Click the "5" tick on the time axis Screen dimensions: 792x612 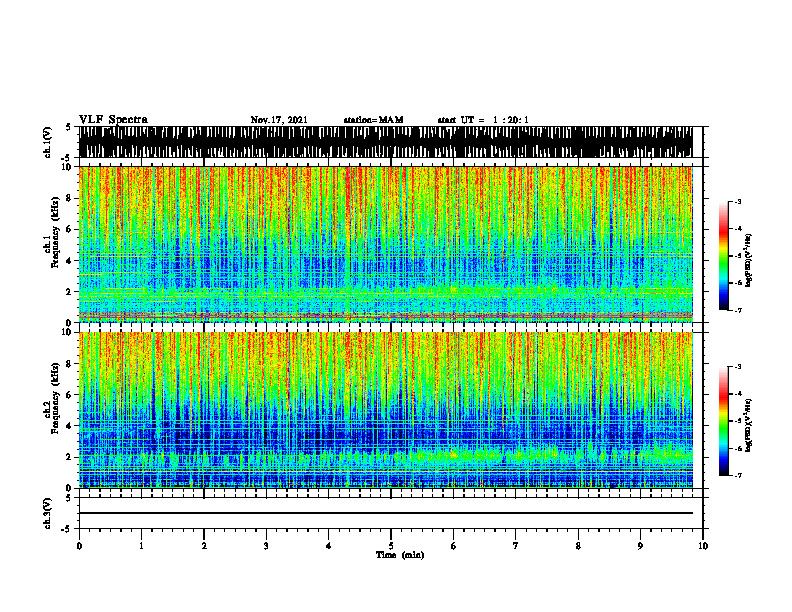(391, 546)
